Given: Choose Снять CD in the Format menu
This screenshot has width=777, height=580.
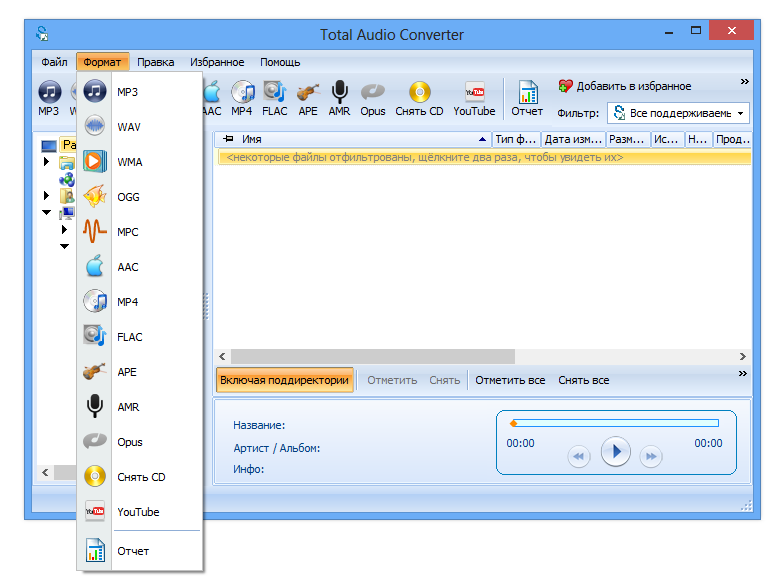Looking at the screenshot, I should coord(140,477).
